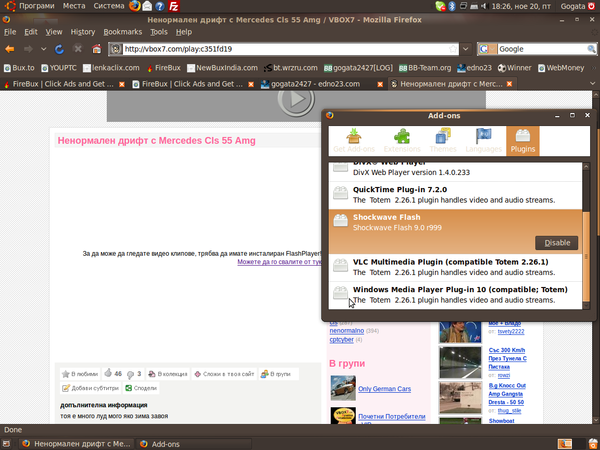600x450 pixels.
Task: Open the Bux.to bookmark
Action: point(19,68)
